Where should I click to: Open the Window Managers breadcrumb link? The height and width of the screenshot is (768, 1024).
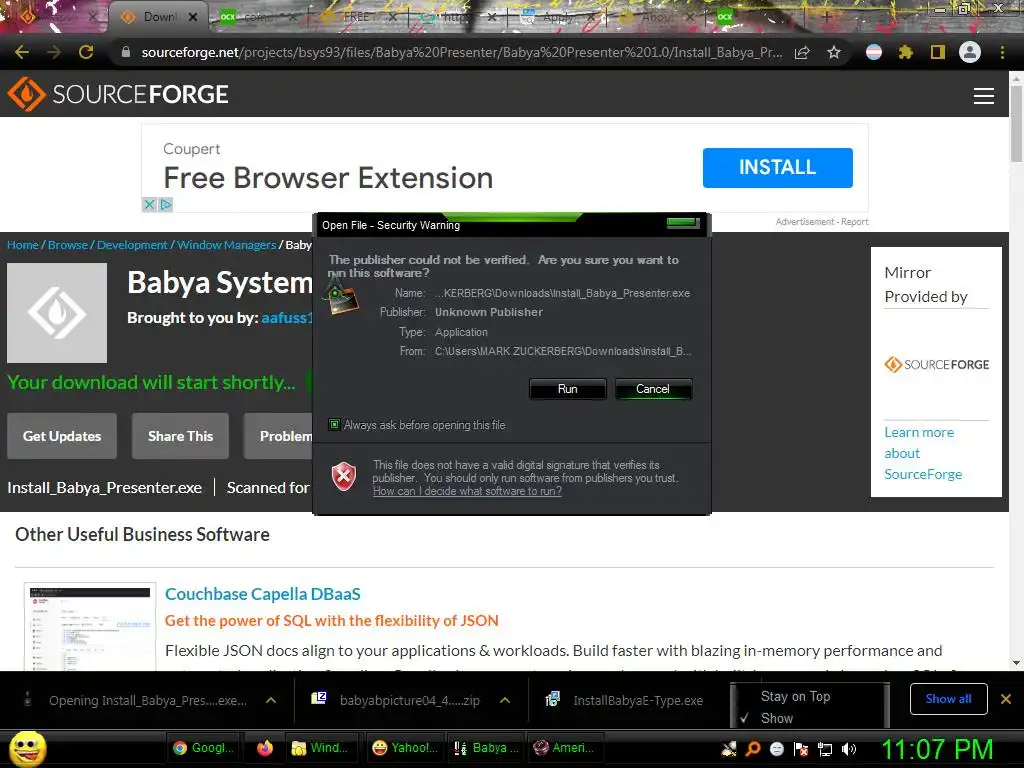[227, 245]
